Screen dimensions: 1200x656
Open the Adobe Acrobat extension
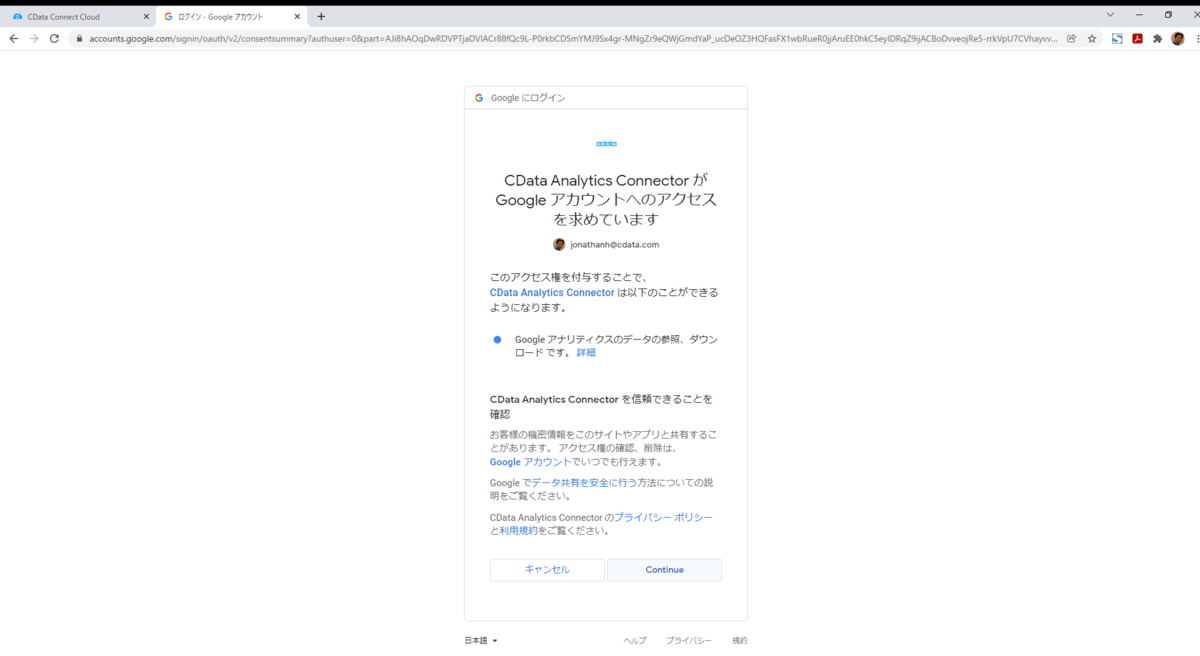click(x=1137, y=38)
